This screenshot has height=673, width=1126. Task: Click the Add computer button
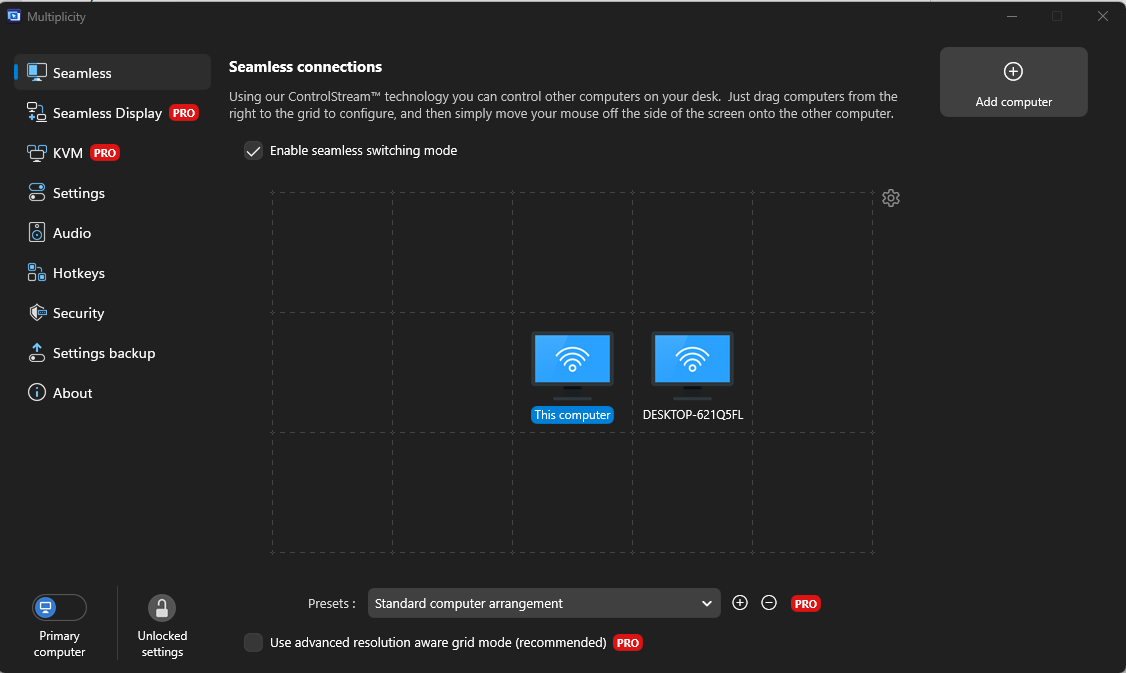point(1013,82)
